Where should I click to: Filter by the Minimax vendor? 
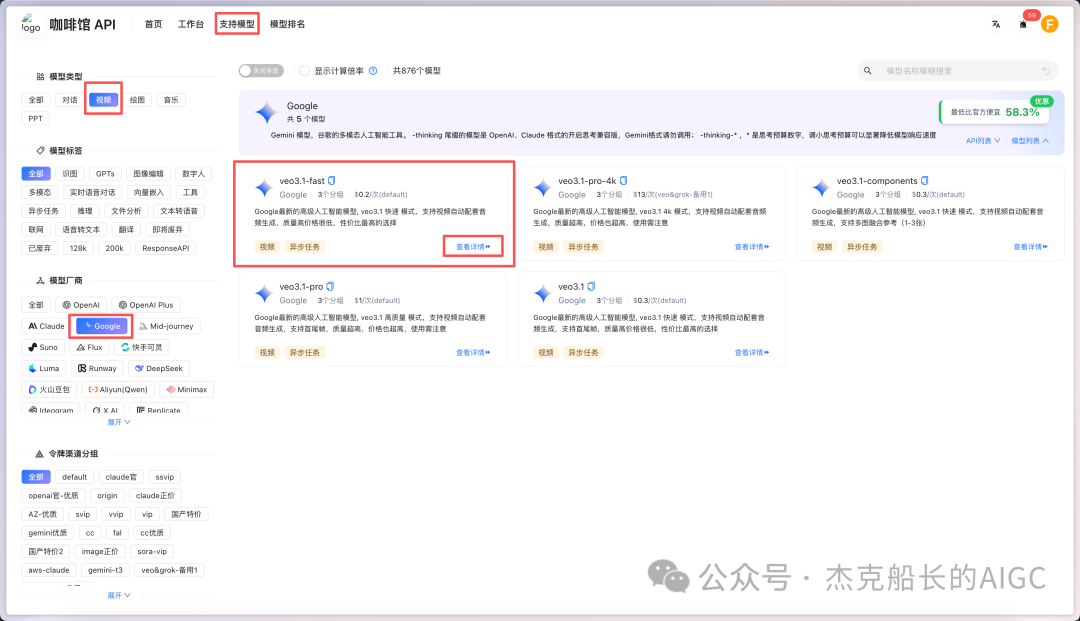click(x=186, y=390)
